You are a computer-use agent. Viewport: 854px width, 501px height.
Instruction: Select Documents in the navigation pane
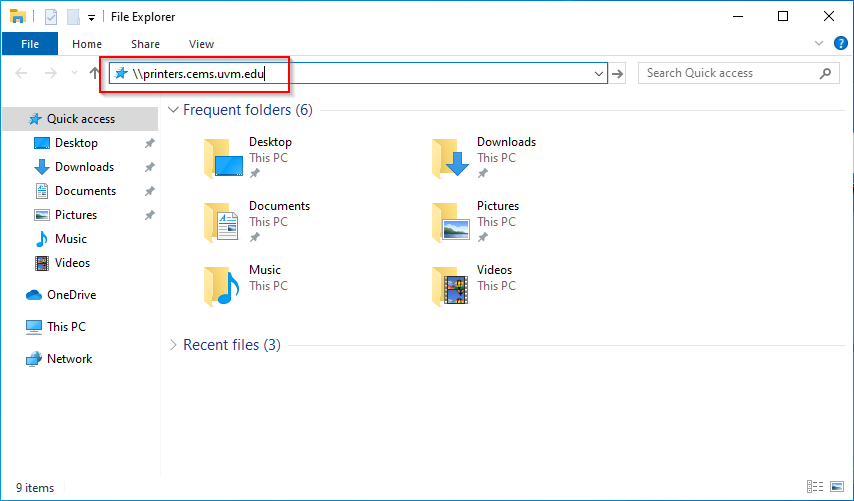86,191
